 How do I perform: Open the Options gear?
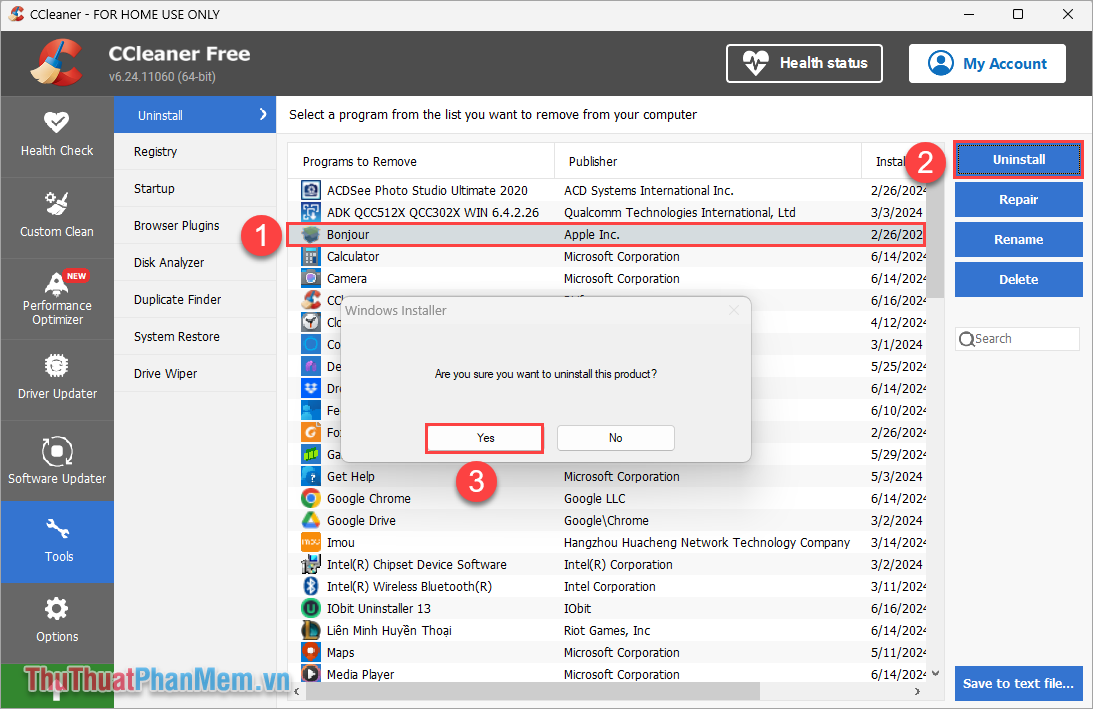coord(56,609)
